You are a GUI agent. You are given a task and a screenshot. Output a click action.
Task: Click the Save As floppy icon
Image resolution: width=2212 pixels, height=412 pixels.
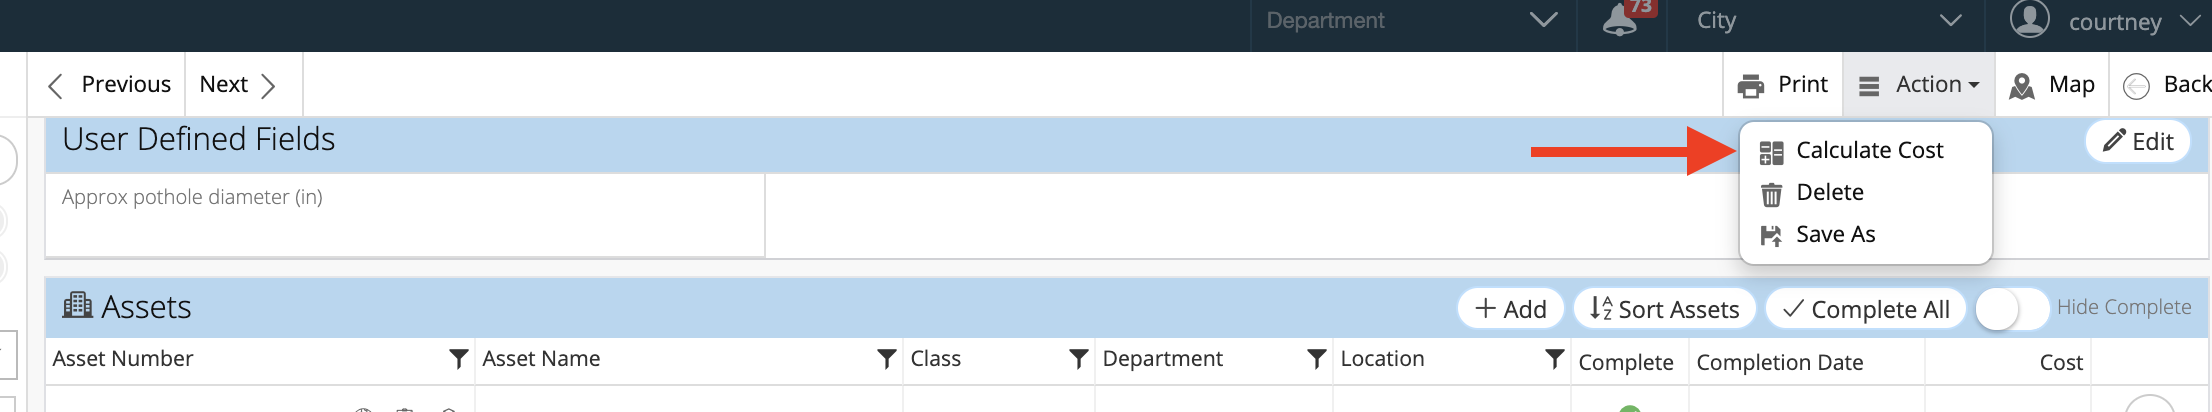1771,236
